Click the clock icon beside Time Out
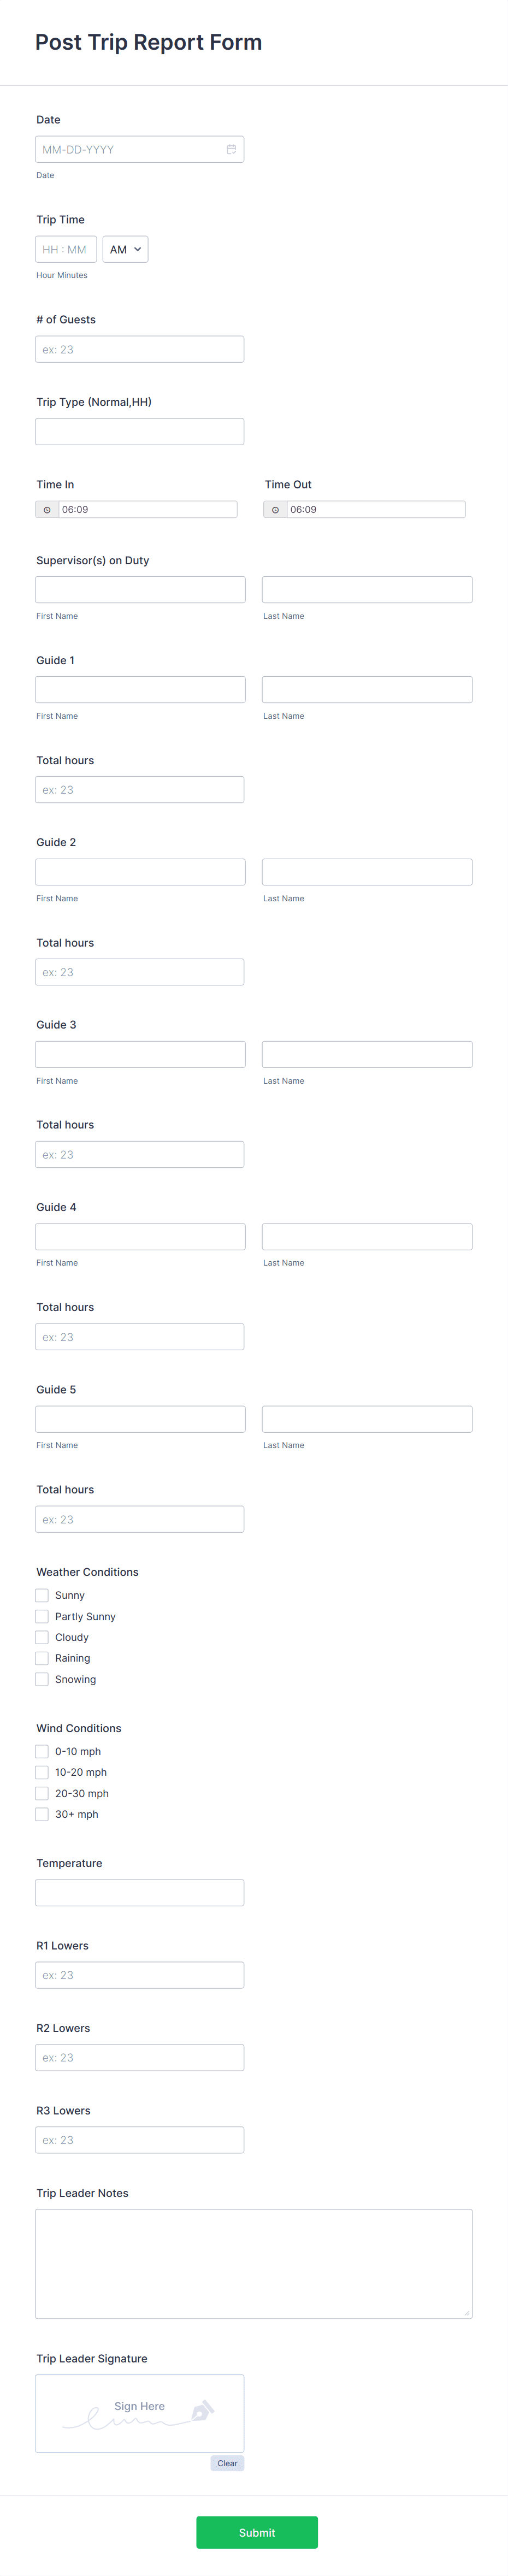The height and width of the screenshot is (2576, 508). [x=275, y=510]
